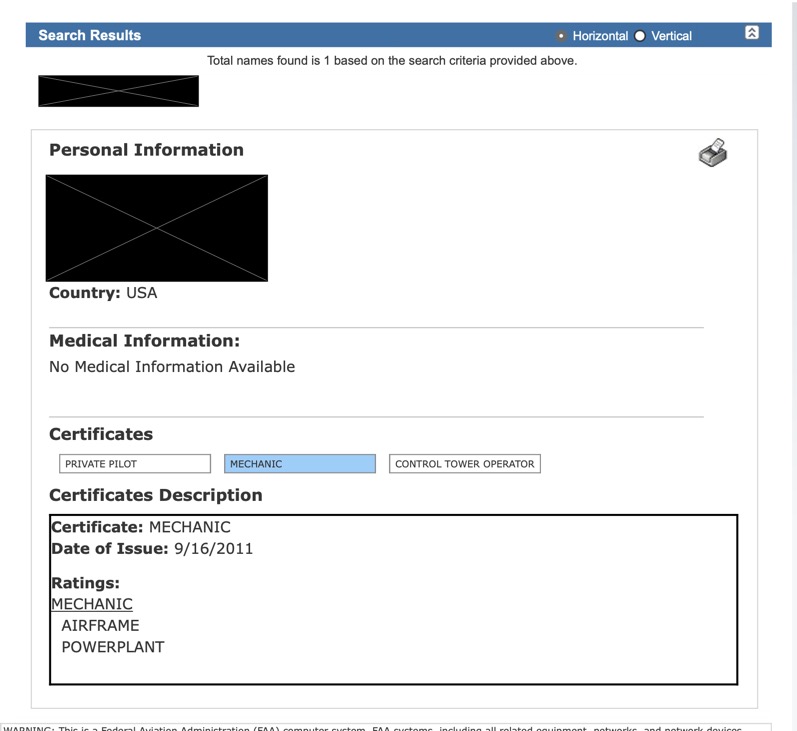Image resolution: width=797 pixels, height=731 pixels.
Task: Click the redacted name below the results count
Action: [x=118, y=91]
